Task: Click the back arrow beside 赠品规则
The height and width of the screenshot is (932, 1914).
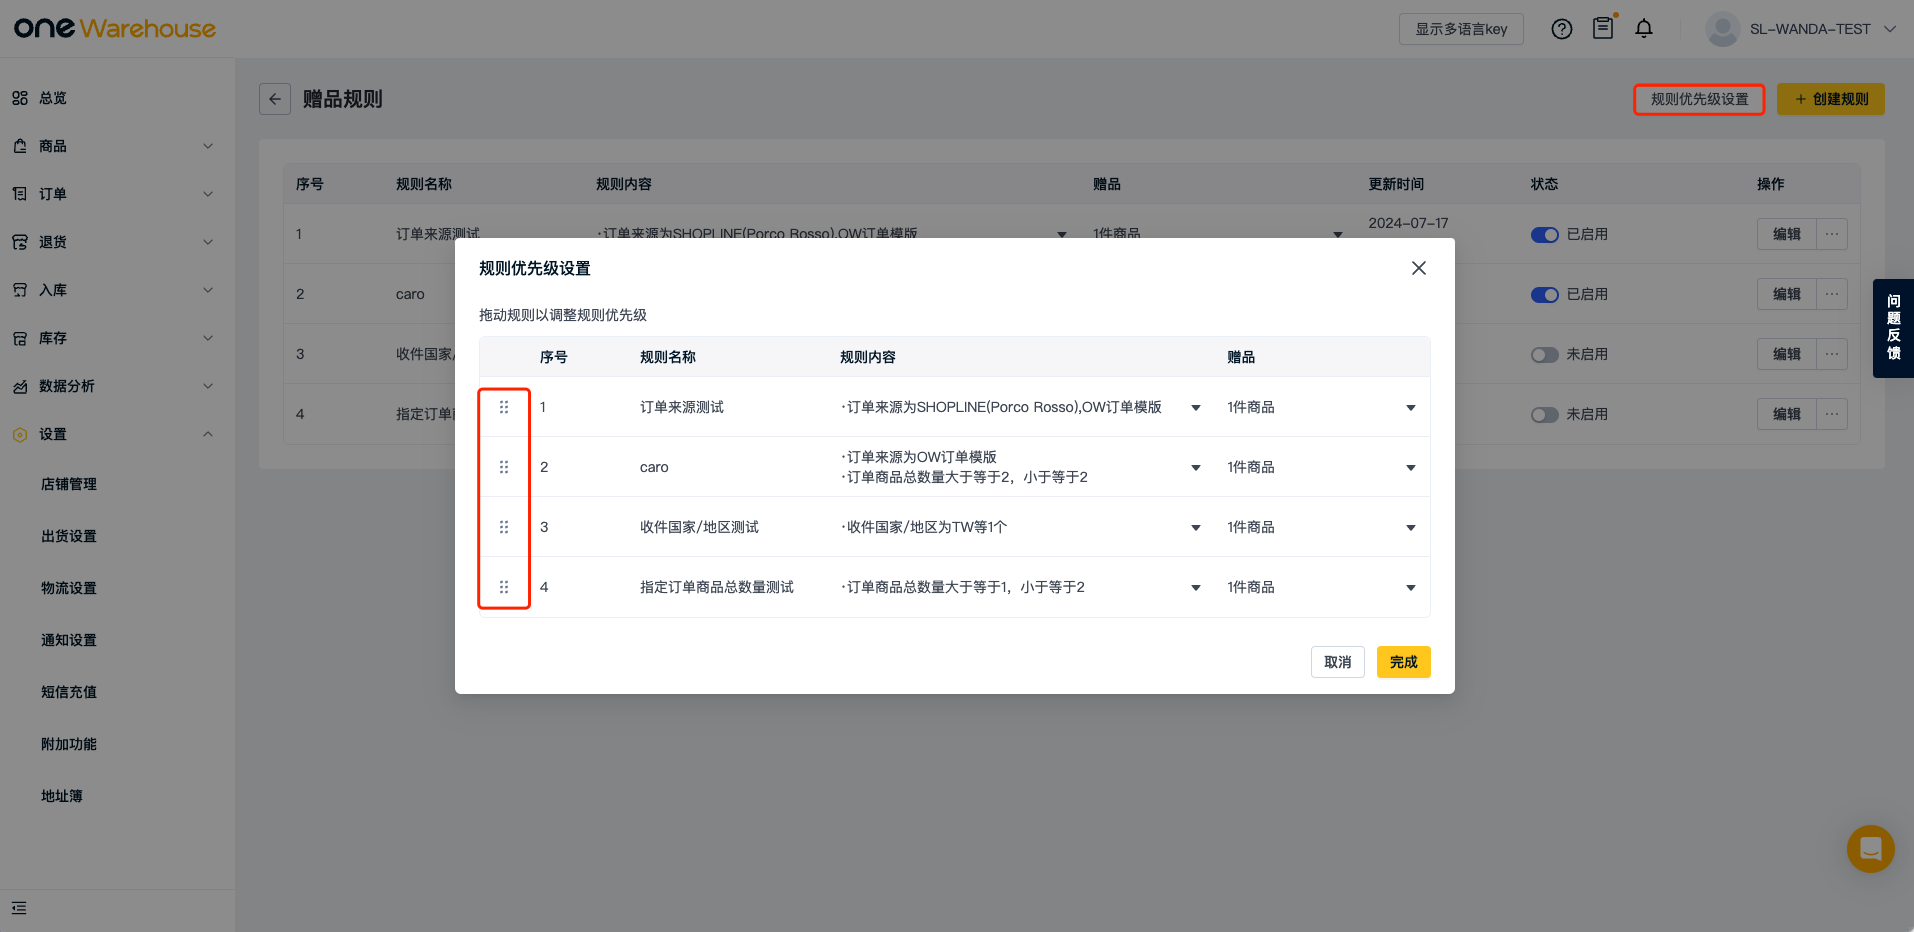Action: pos(275,99)
